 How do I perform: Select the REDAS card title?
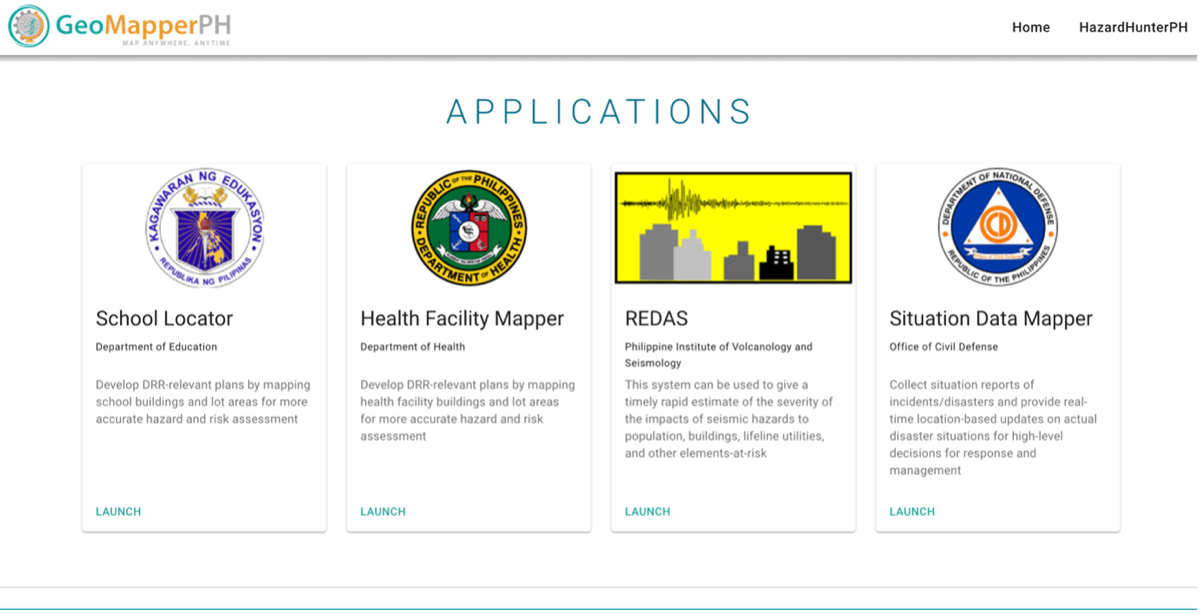click(656, 319)
